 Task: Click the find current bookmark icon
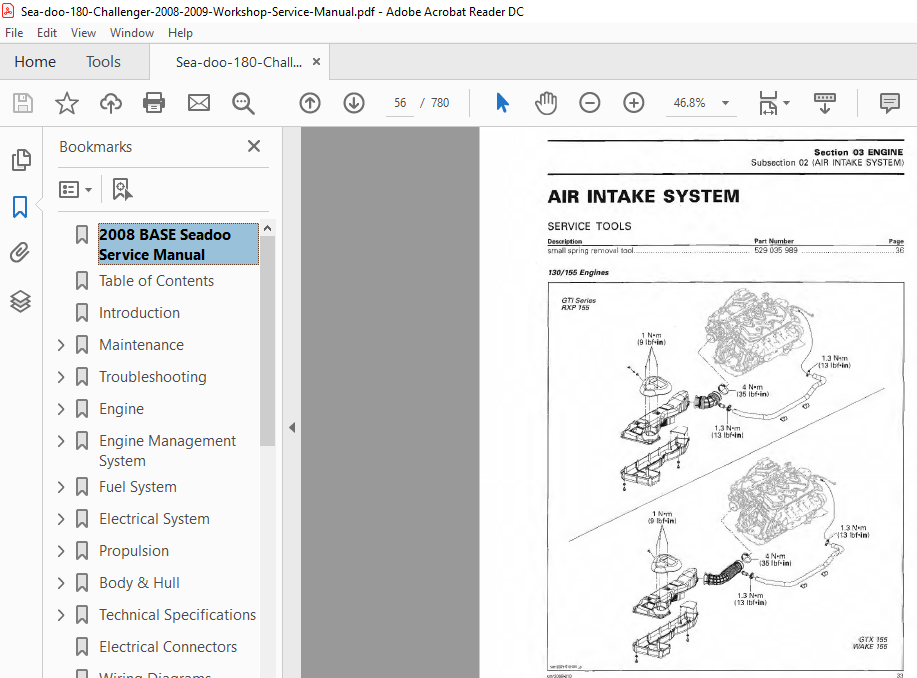pos(122,190)
